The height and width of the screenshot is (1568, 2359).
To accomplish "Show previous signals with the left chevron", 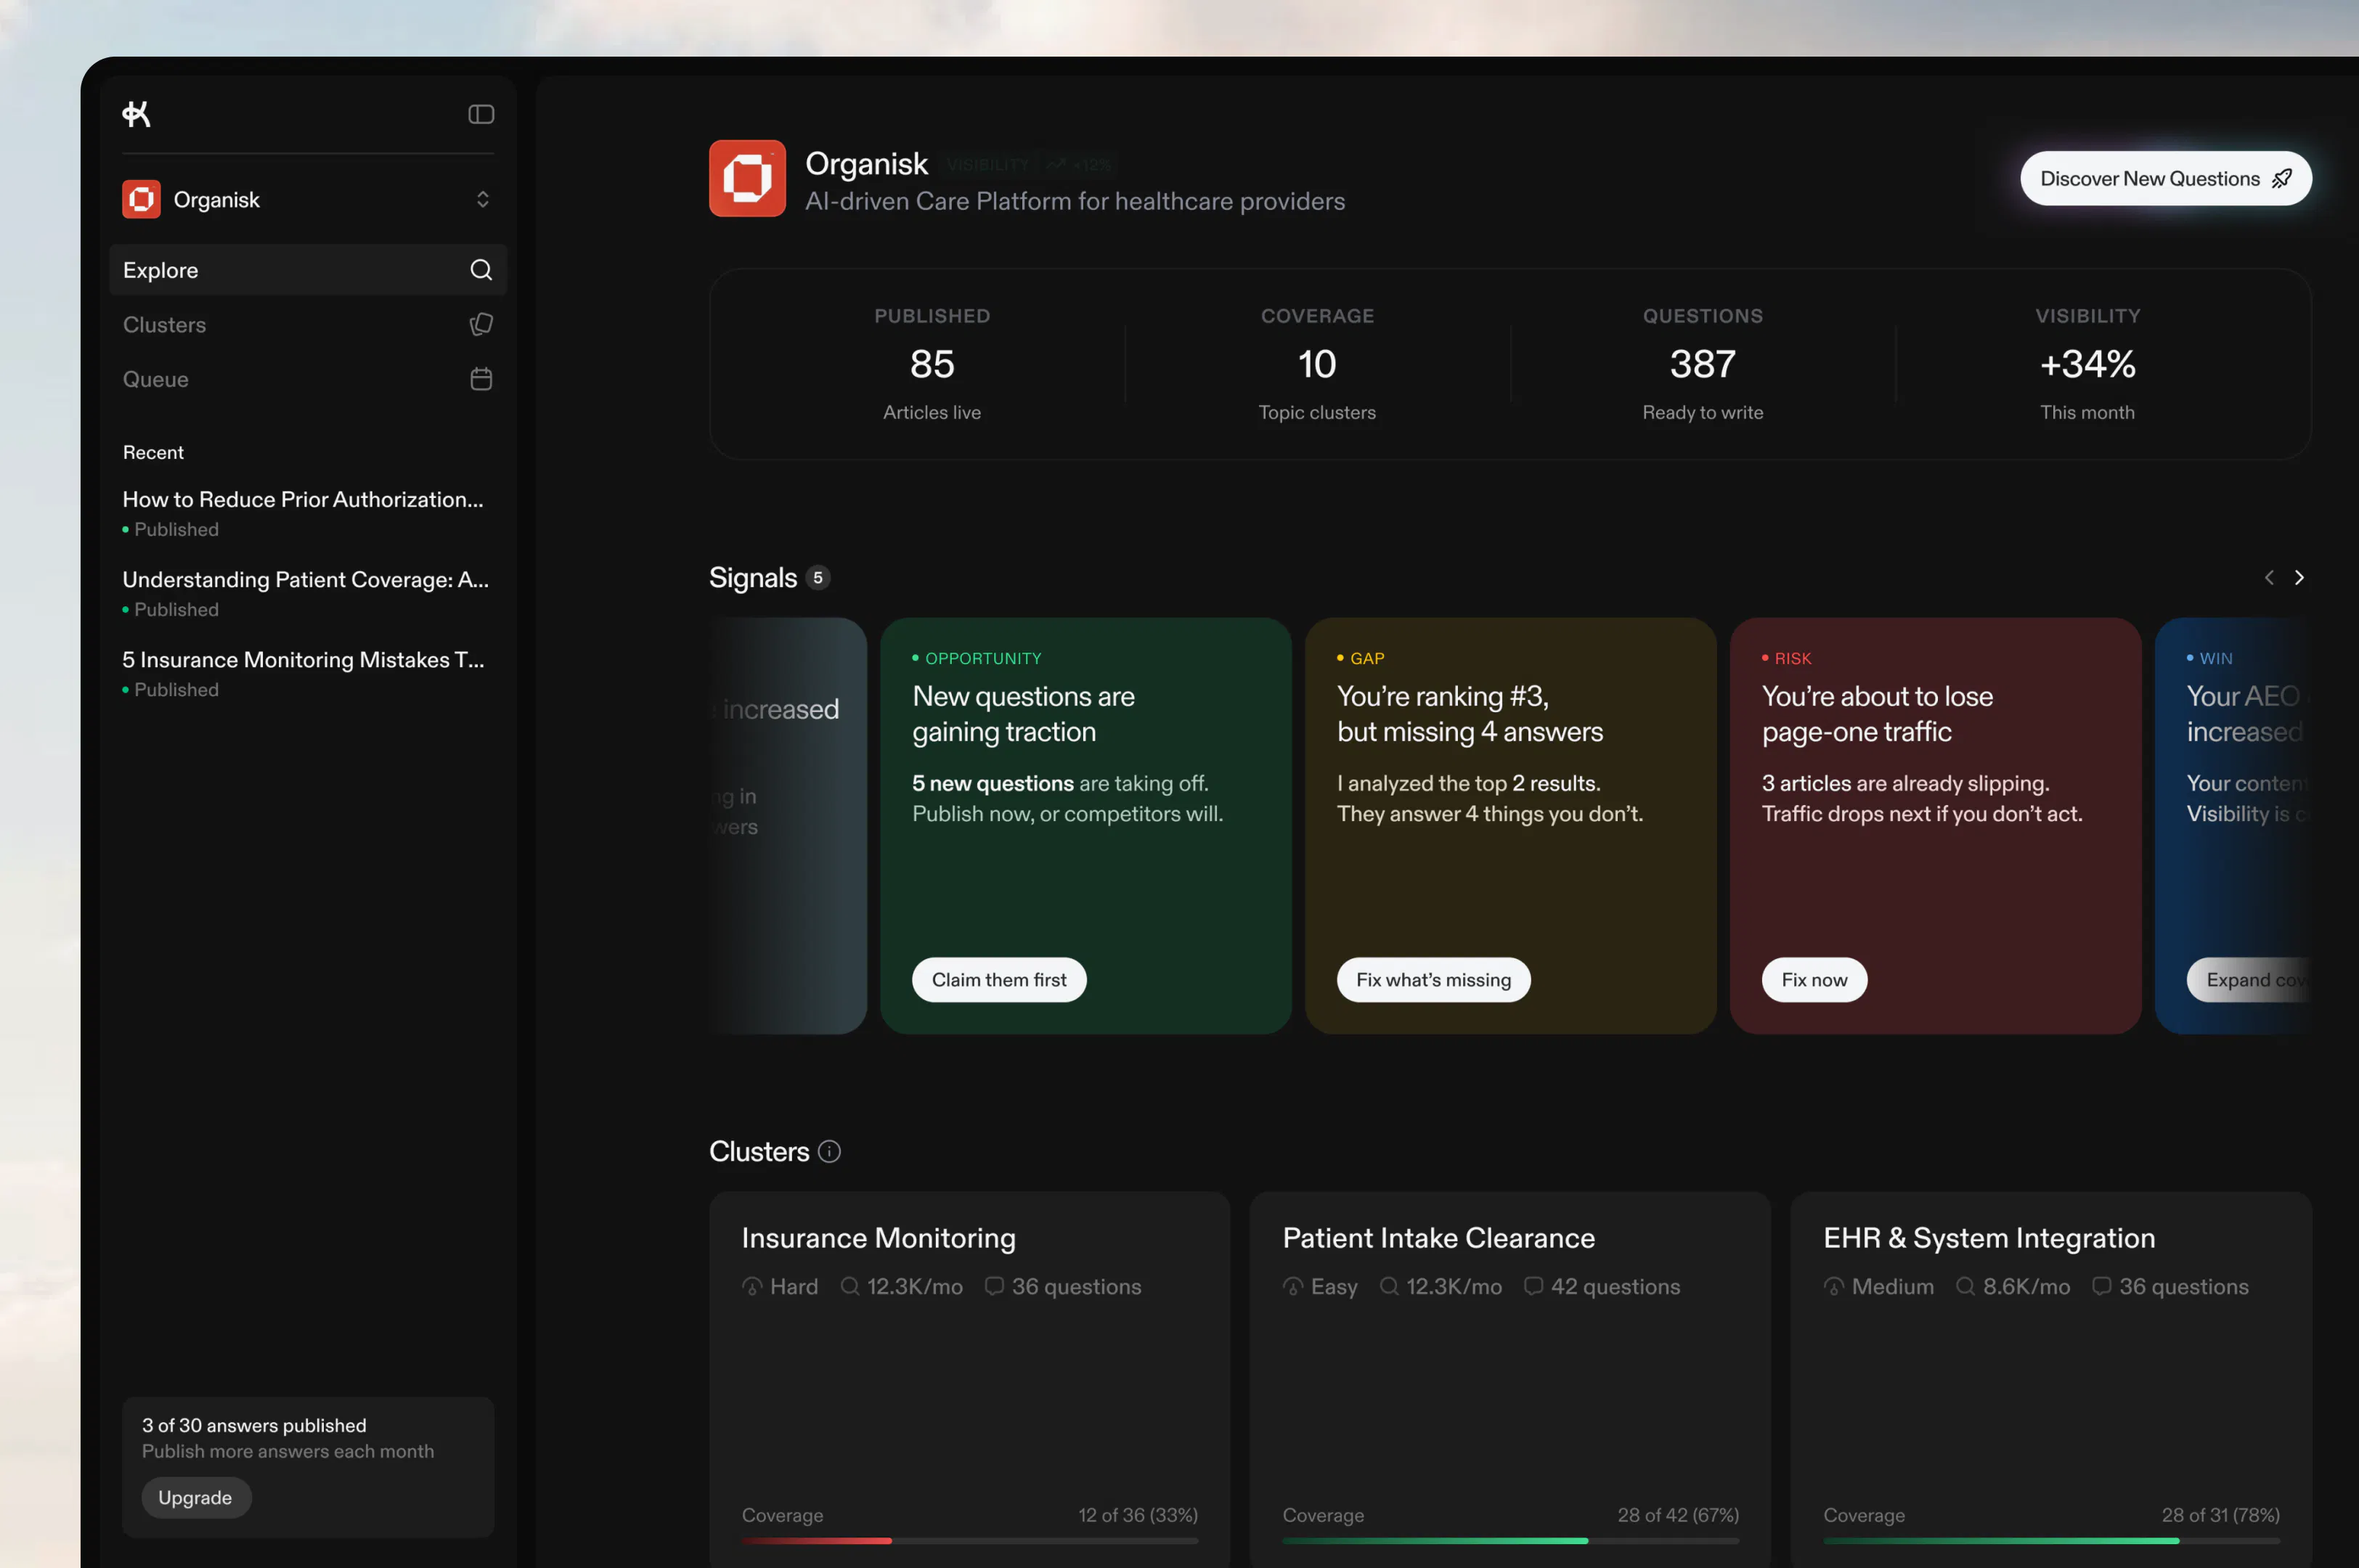I will 2269,577.
